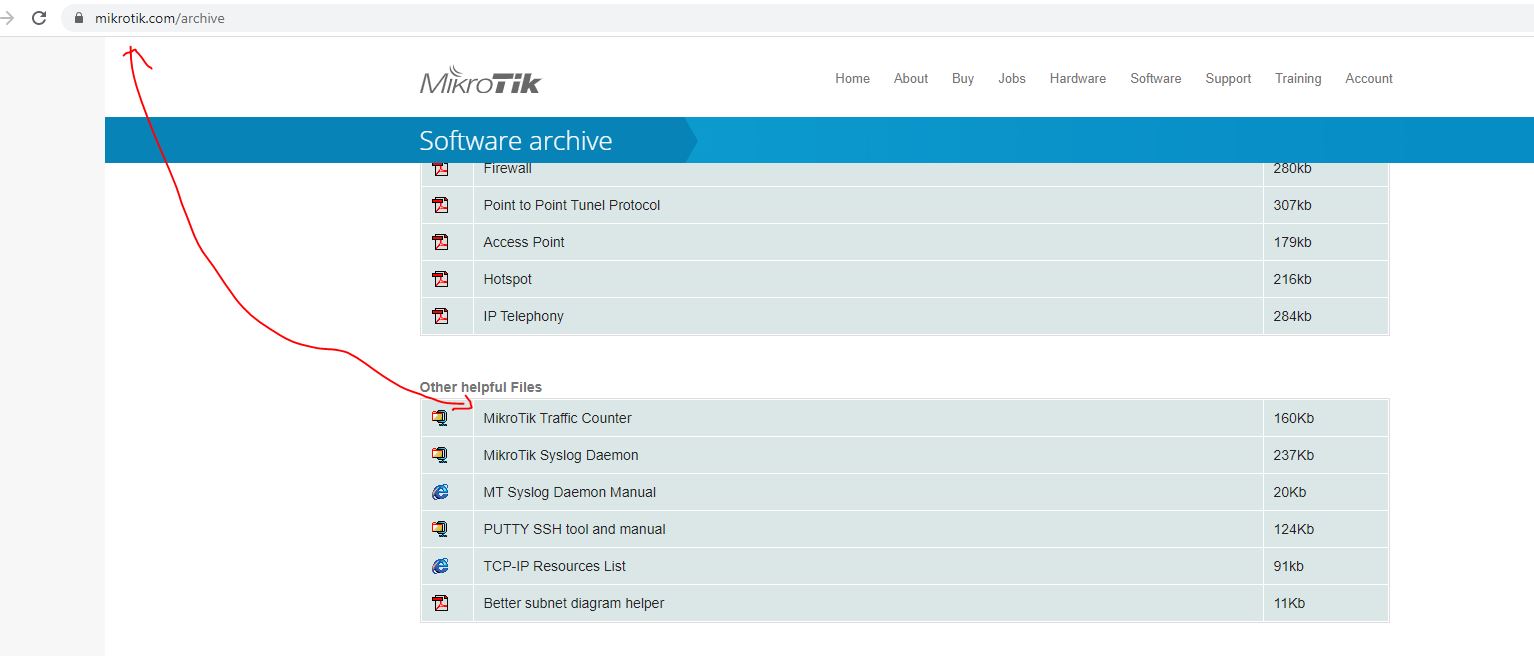1534x656 pixels.
Task: Click the browser icon beside TCP-IP Resources List
Action: [440, 566]
